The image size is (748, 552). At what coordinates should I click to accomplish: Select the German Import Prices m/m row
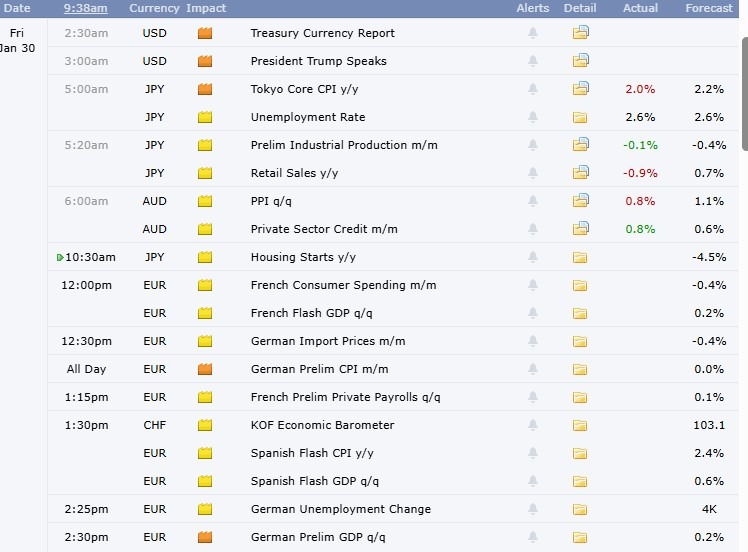click(327, 341)
